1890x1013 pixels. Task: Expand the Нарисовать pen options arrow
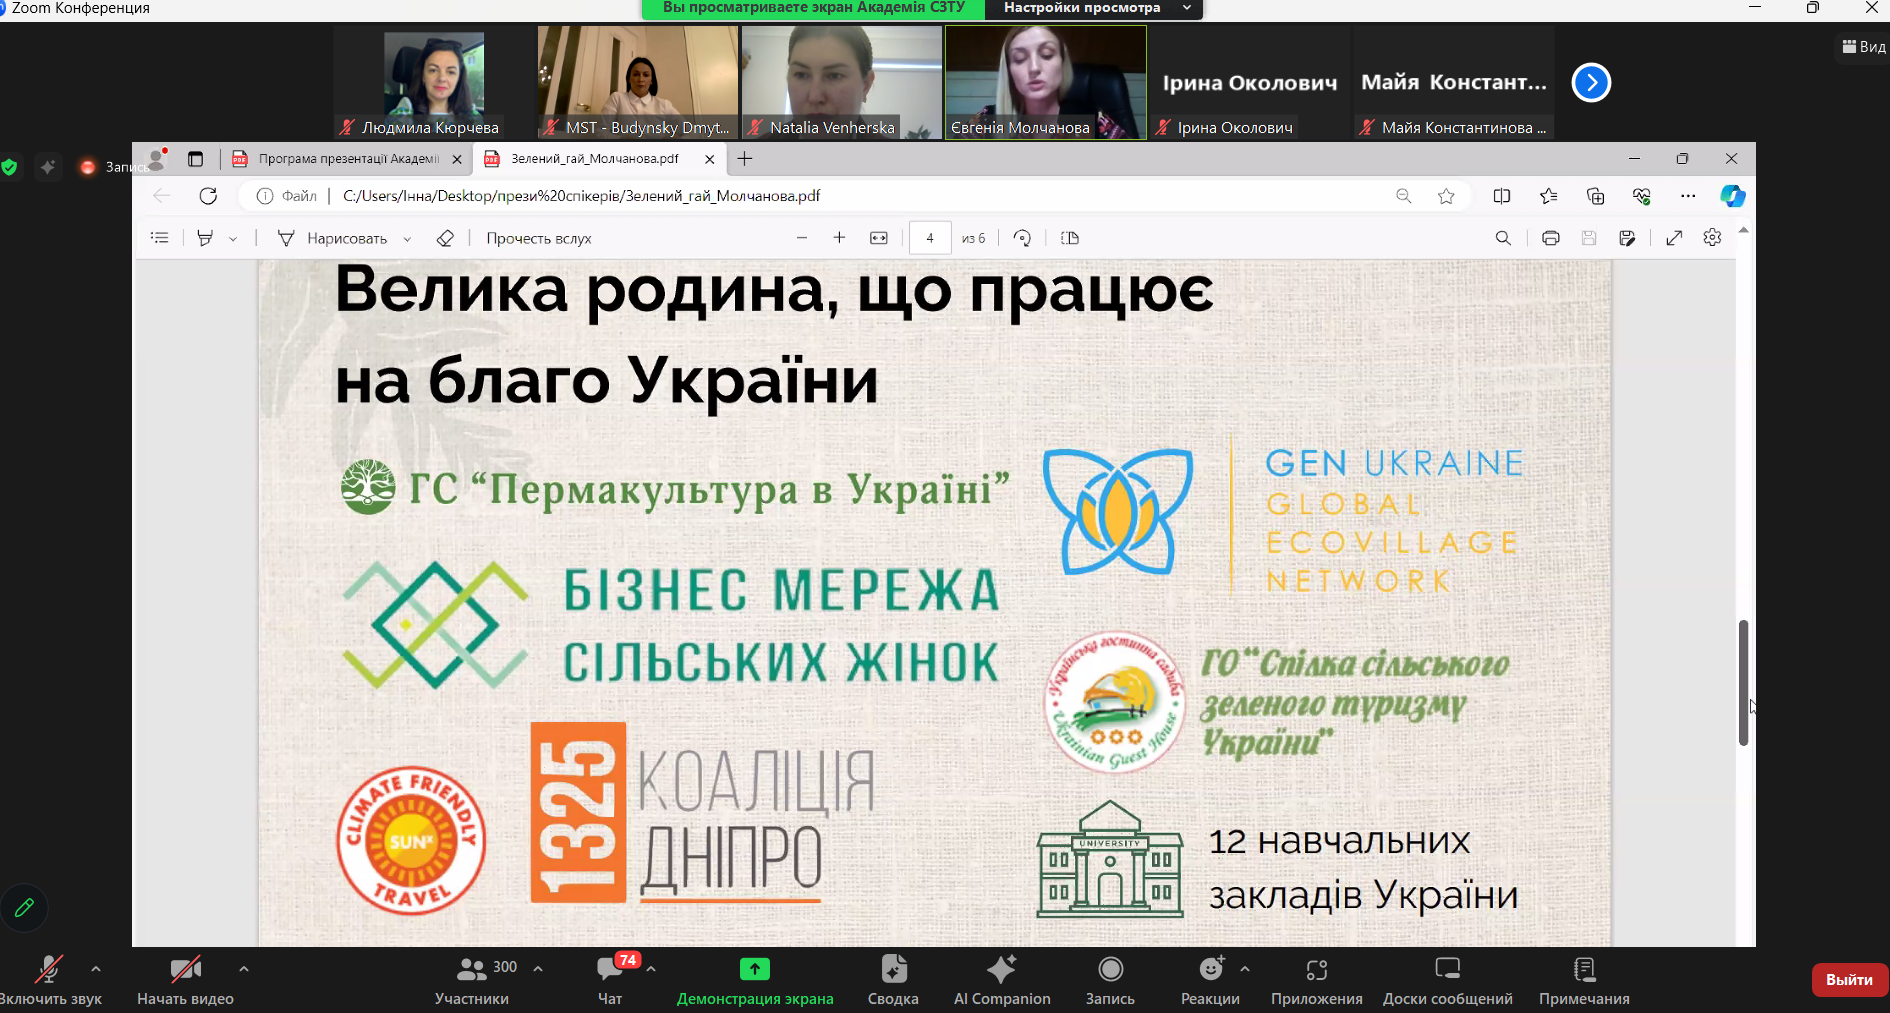tap(407, 239)
